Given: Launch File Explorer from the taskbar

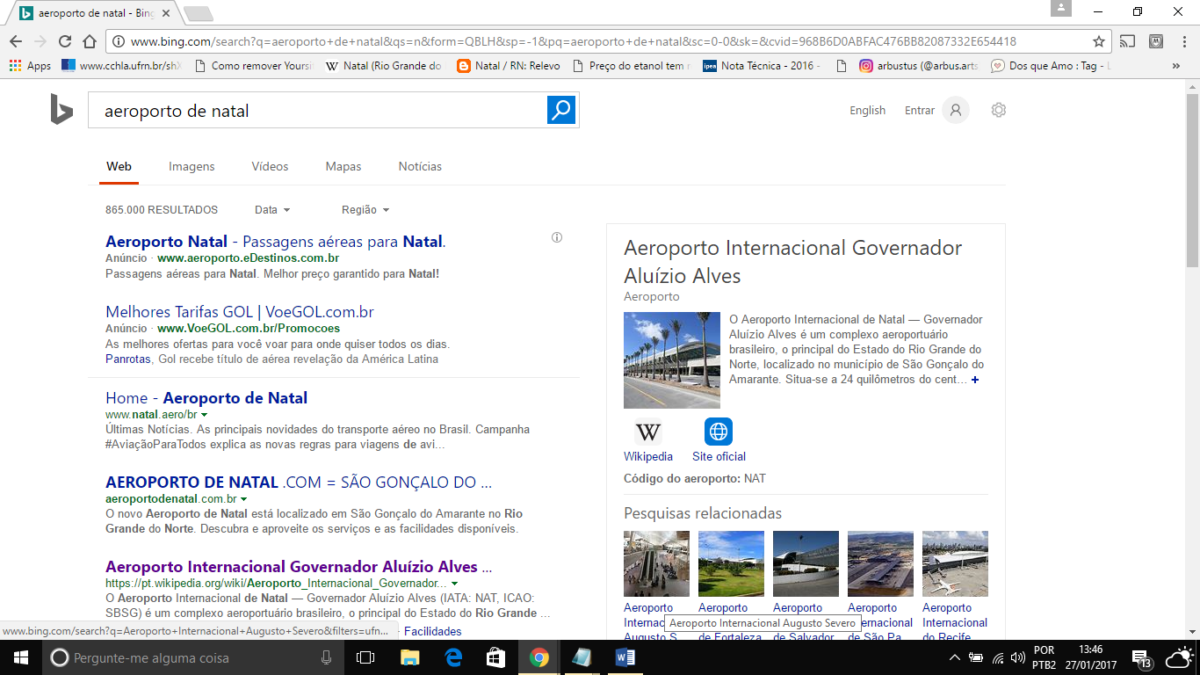Looking at the screenshot, I should point(410,657).
